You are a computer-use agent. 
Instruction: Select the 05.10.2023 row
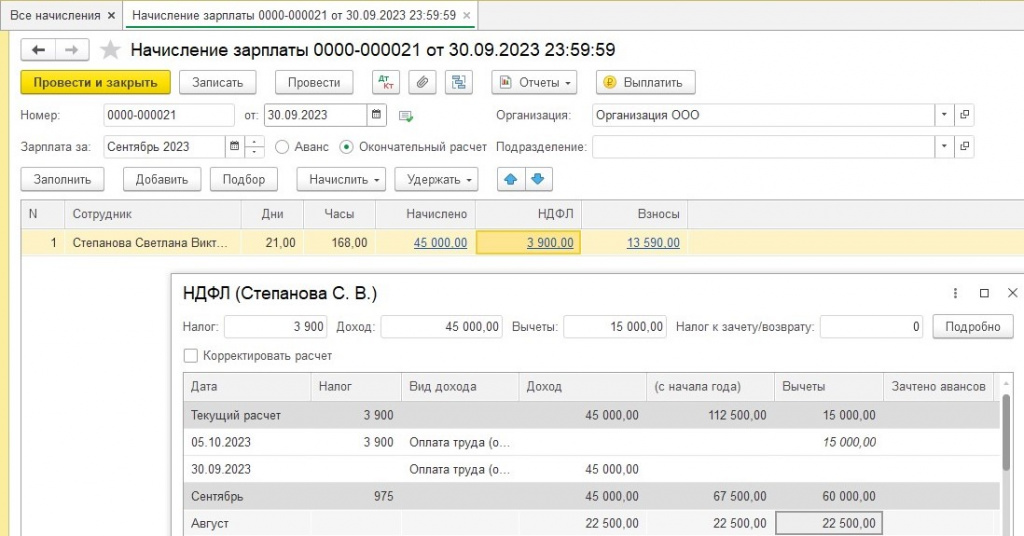[592, 442]
